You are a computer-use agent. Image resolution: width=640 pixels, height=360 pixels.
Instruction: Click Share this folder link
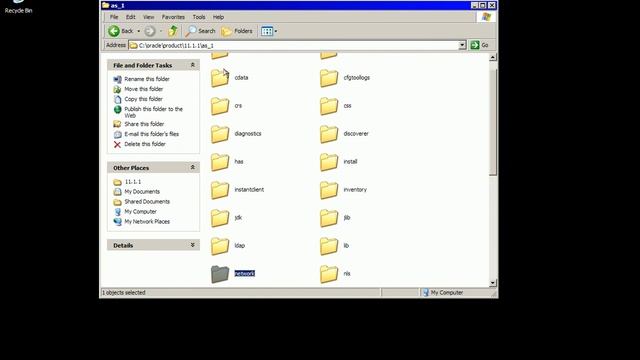pos(144,124)
